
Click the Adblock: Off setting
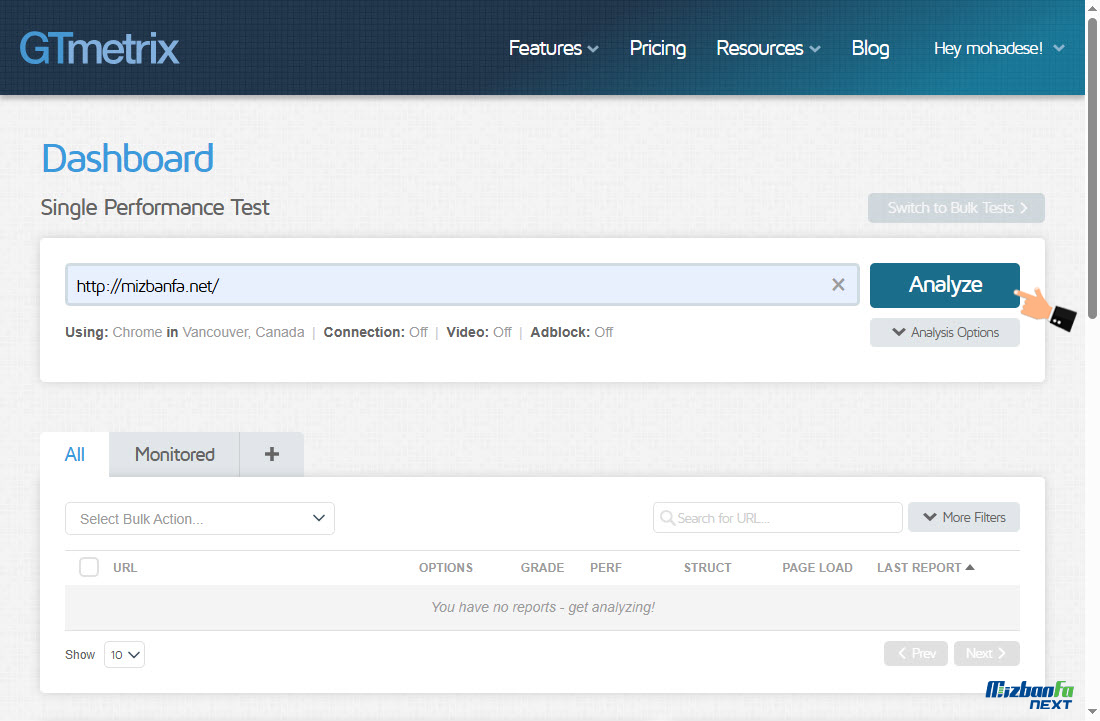[572, 332]
